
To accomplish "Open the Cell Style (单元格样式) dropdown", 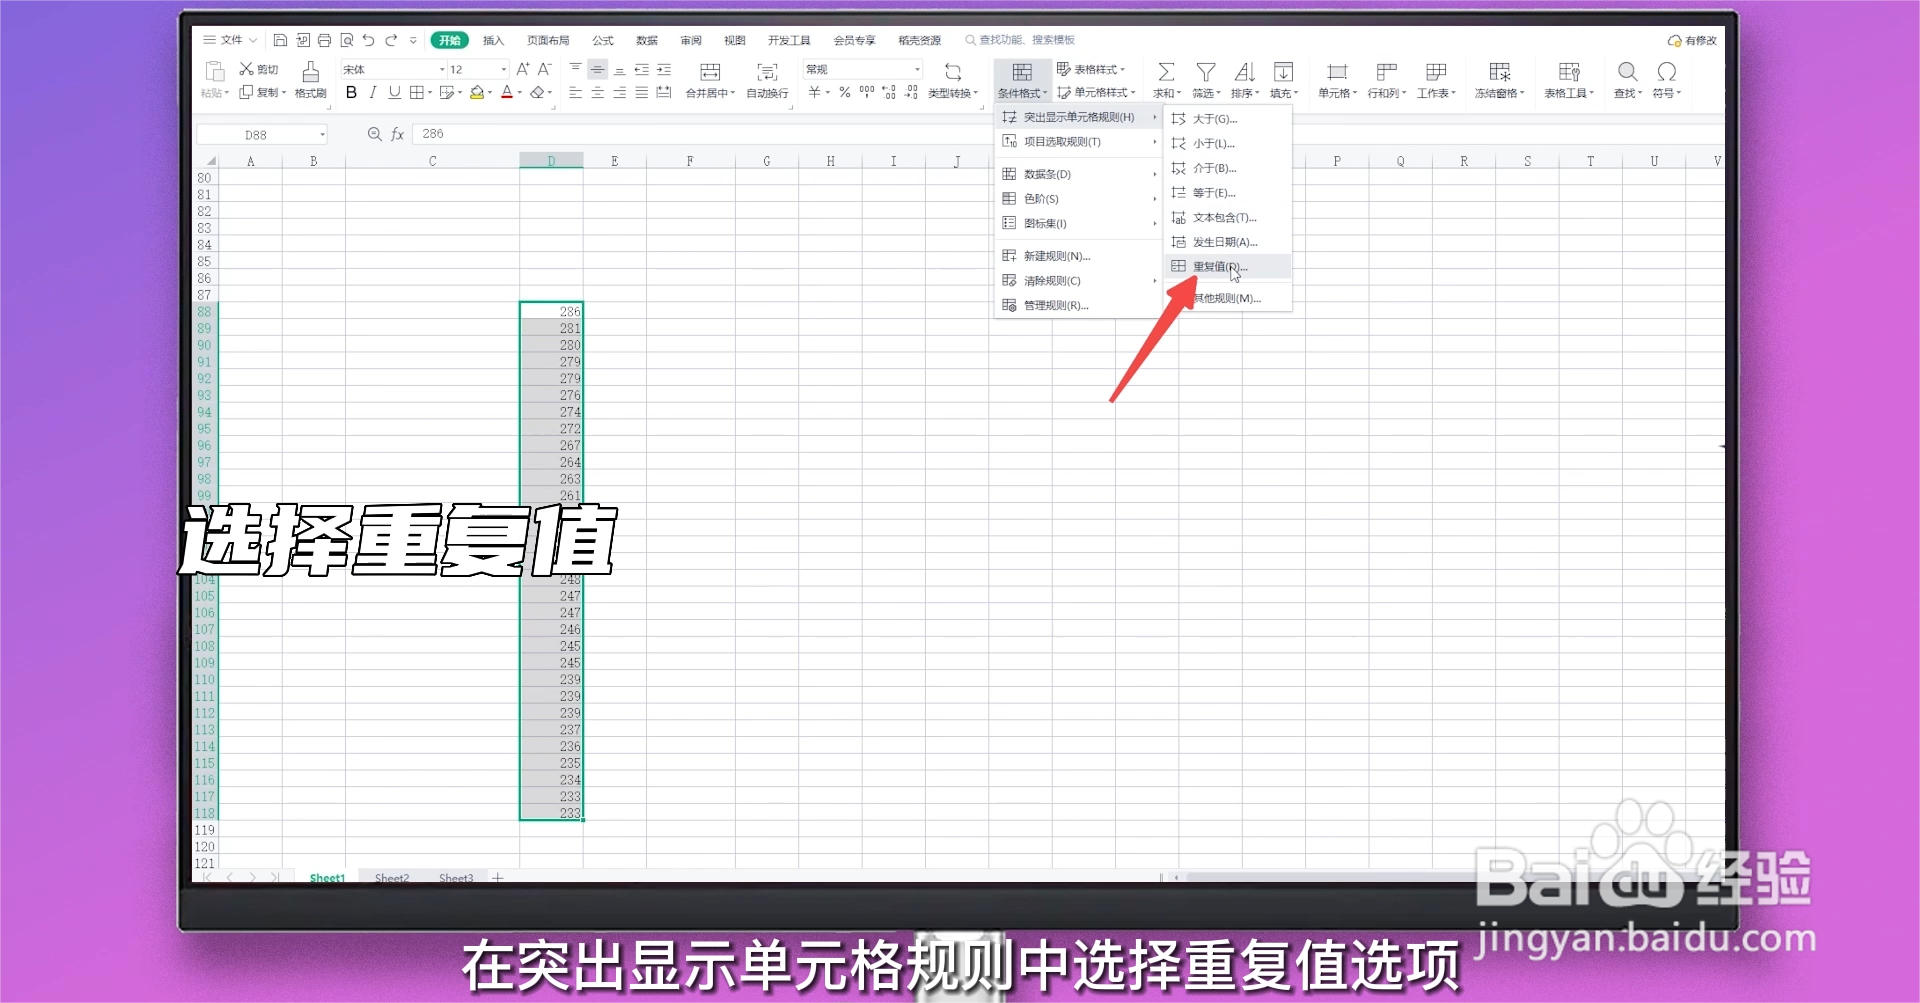I will (x=1097, y=92).
